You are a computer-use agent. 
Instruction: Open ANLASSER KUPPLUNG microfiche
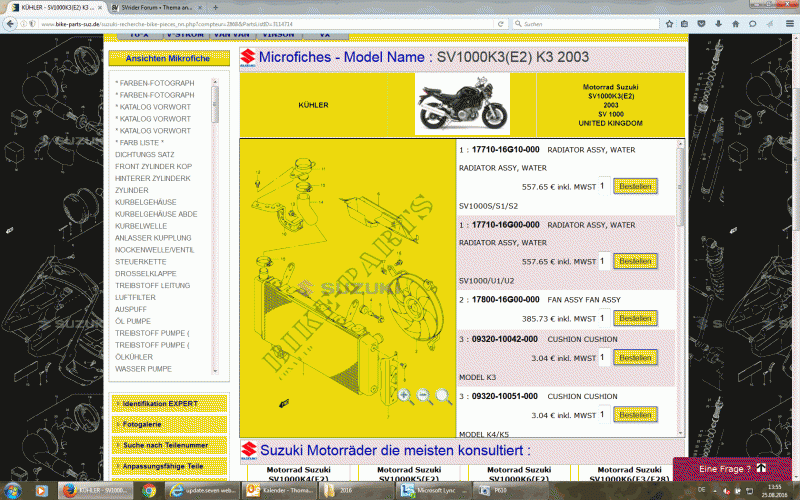pyautogui.click(x=153, y=238)
